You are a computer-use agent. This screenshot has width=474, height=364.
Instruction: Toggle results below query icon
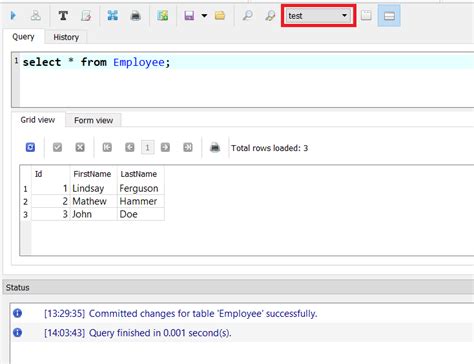coord(389,16)
